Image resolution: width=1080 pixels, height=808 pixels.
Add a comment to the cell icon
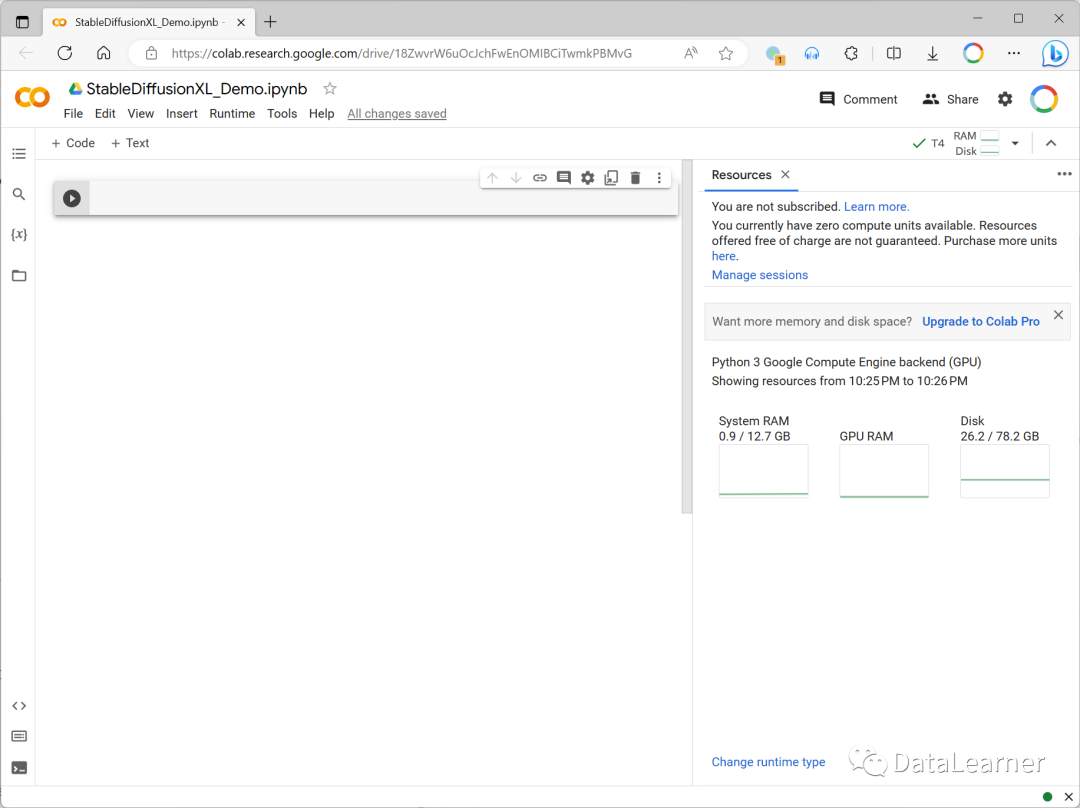563,178
